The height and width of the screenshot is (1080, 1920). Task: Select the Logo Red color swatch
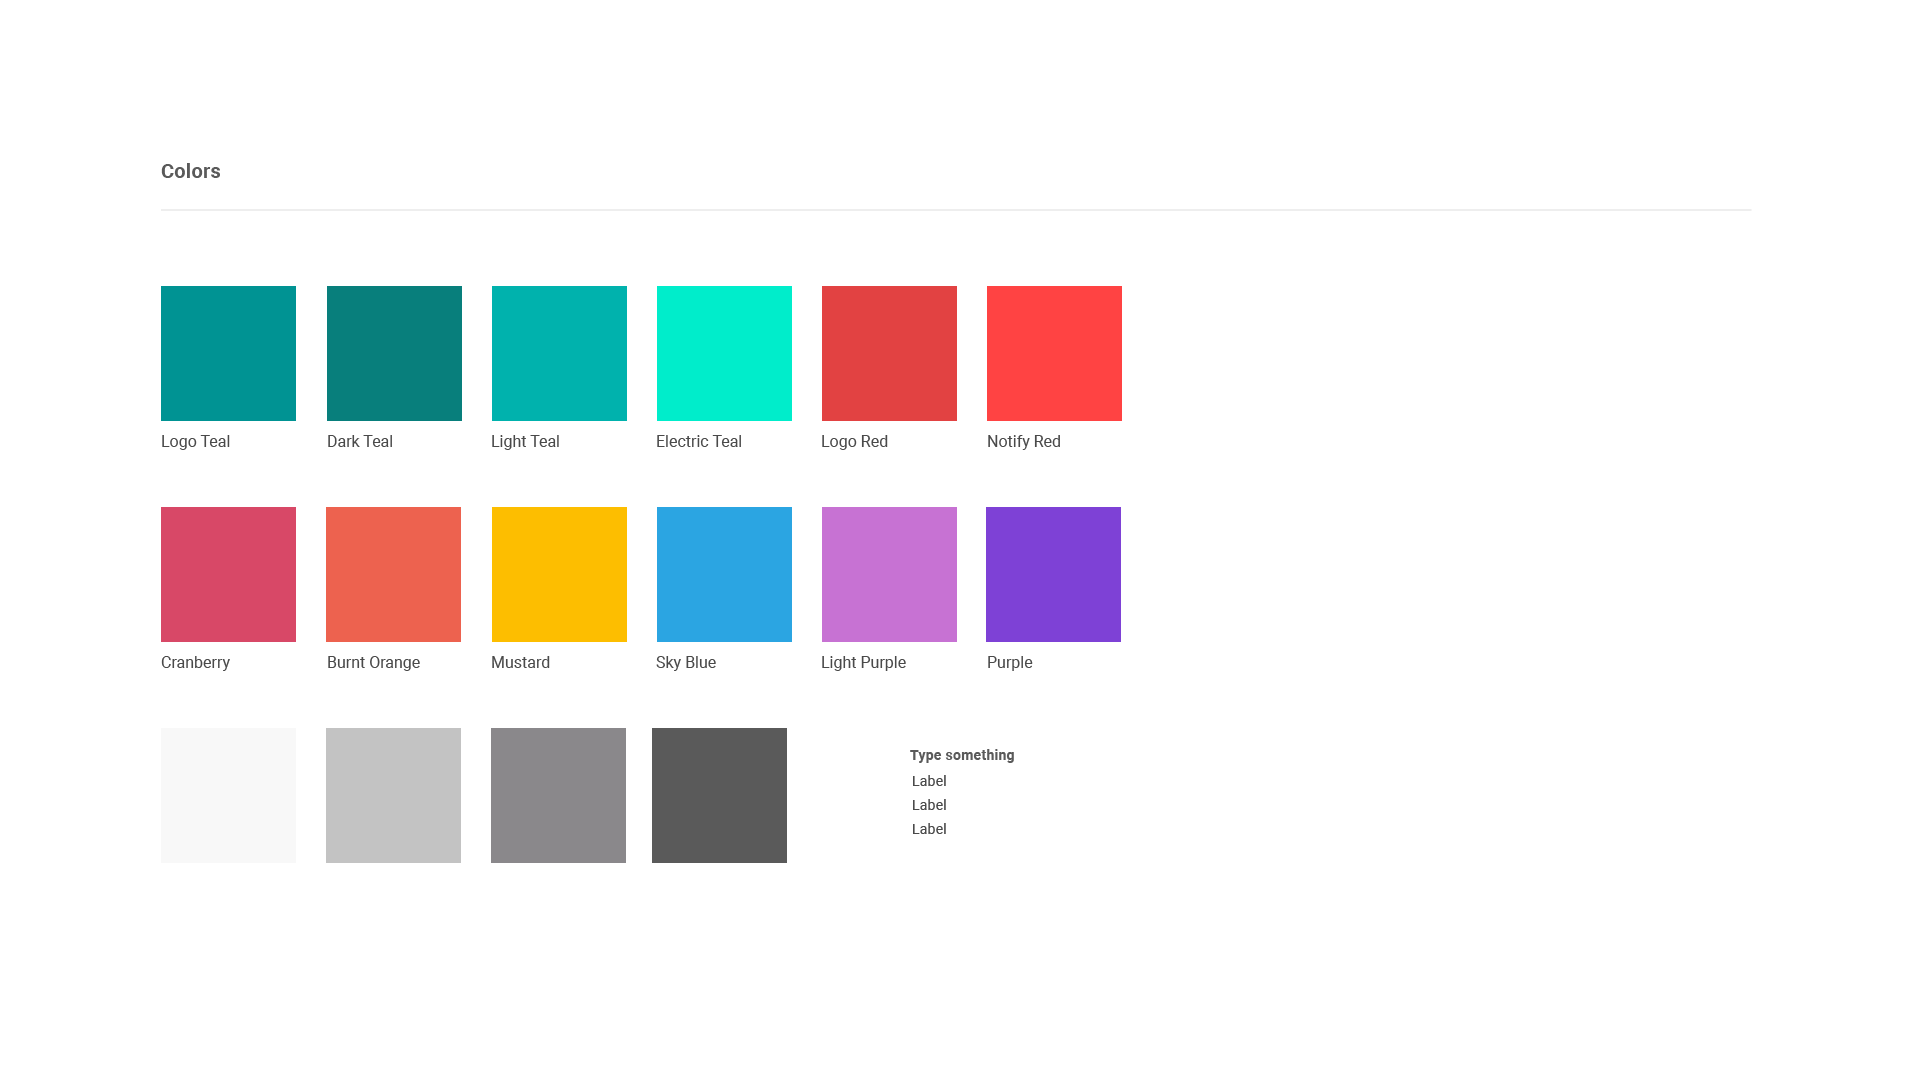coord(889,353)
